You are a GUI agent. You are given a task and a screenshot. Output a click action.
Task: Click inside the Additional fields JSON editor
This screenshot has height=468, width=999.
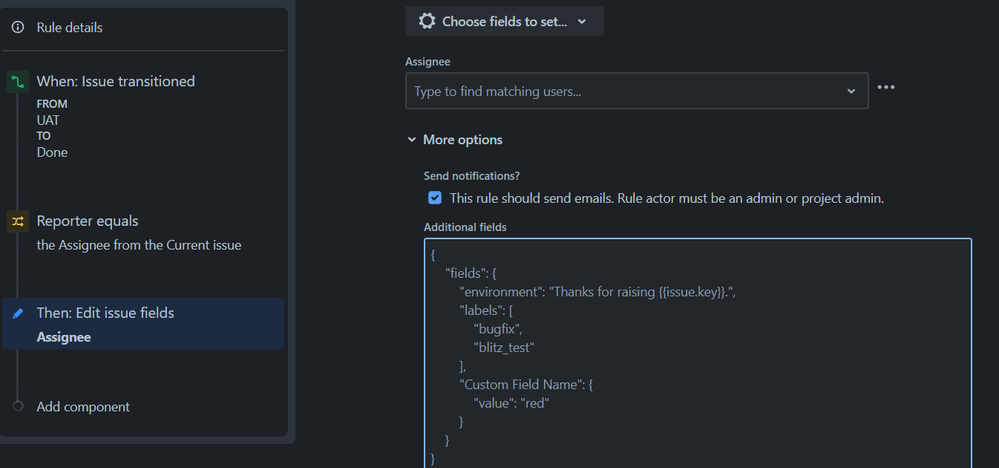[698, 353]
